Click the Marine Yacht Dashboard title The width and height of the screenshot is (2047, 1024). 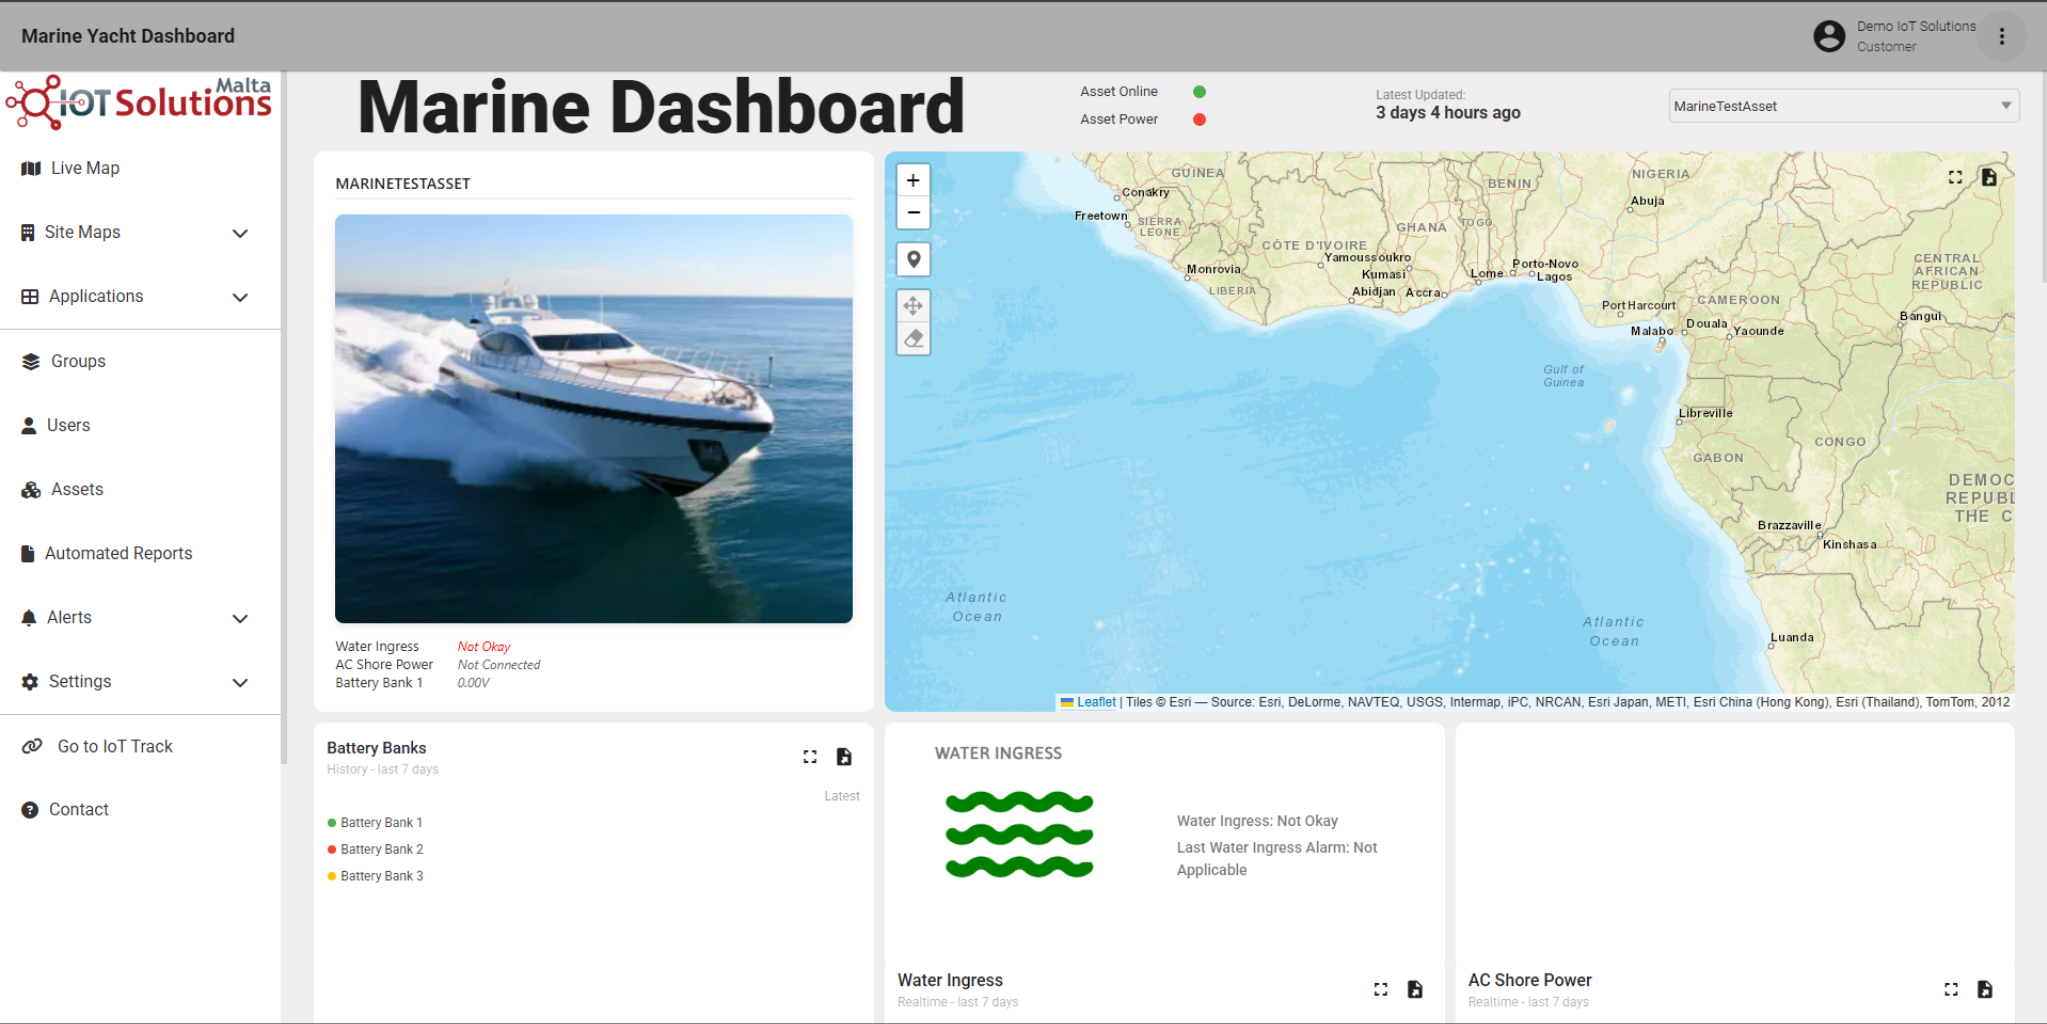point(128,36)
